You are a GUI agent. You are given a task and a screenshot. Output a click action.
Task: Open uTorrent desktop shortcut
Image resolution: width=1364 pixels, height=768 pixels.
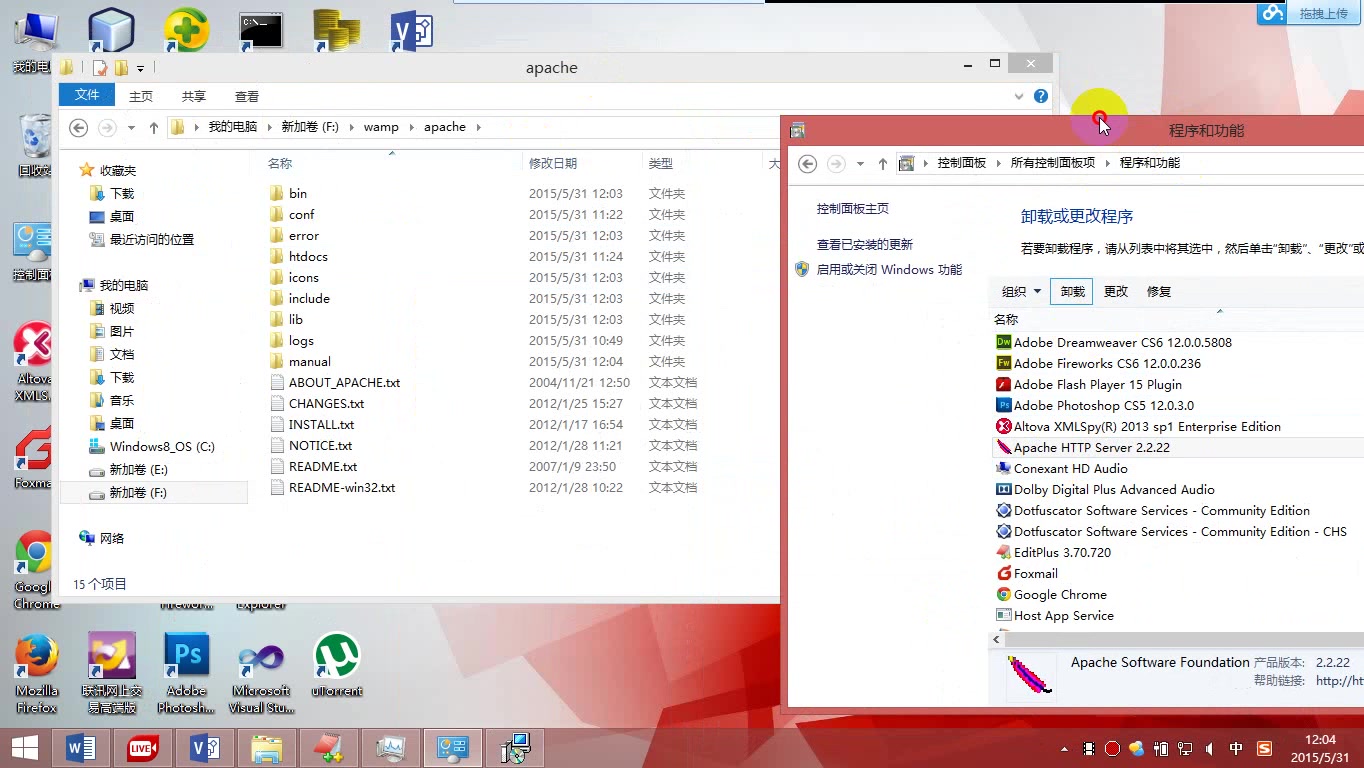pos(337,664)
